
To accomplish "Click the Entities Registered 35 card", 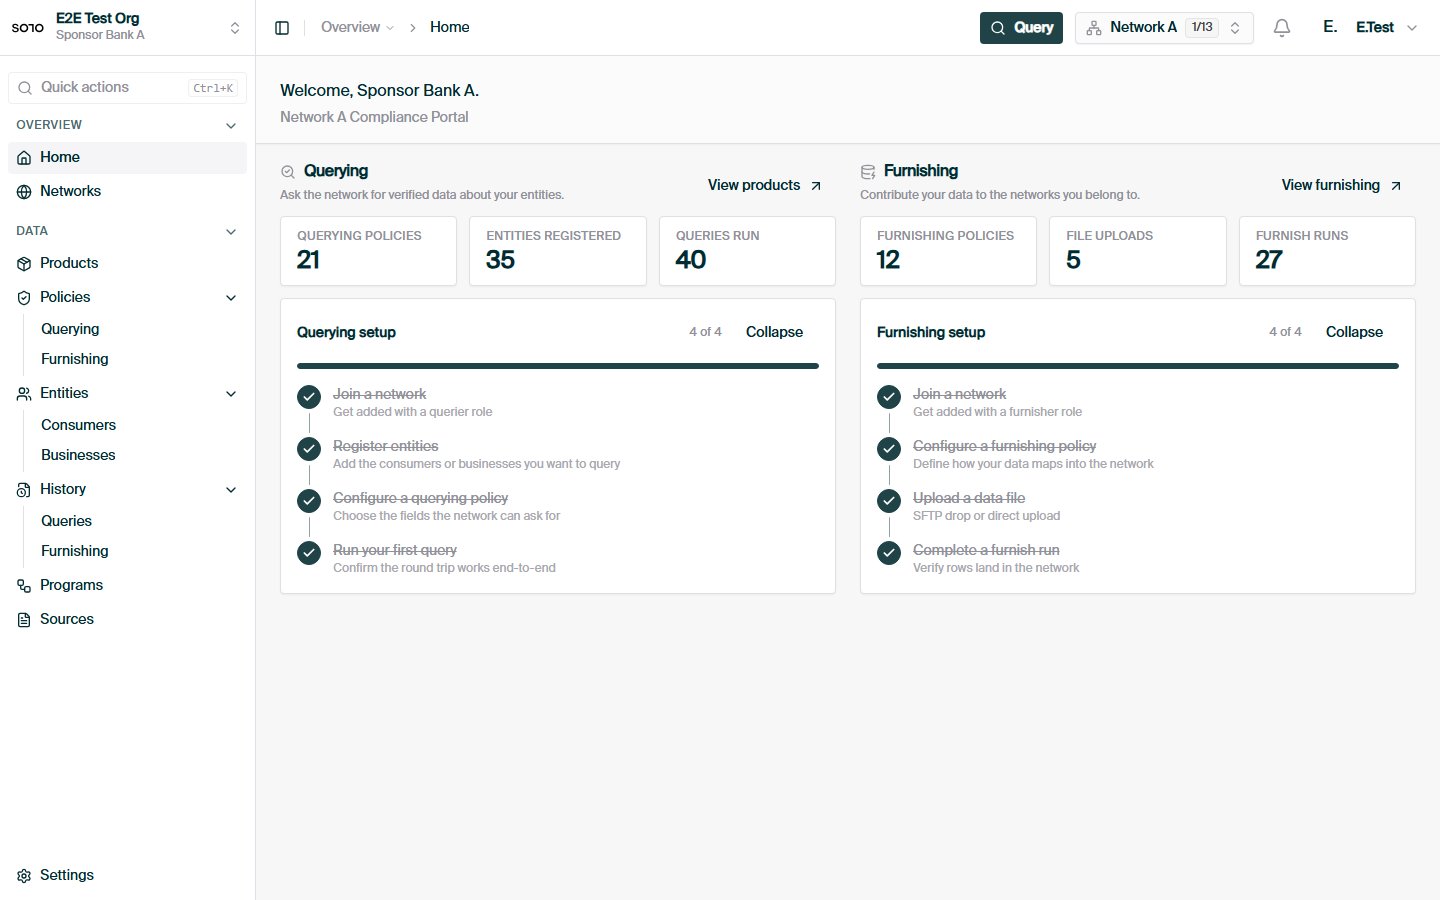I will coord(558,251).
